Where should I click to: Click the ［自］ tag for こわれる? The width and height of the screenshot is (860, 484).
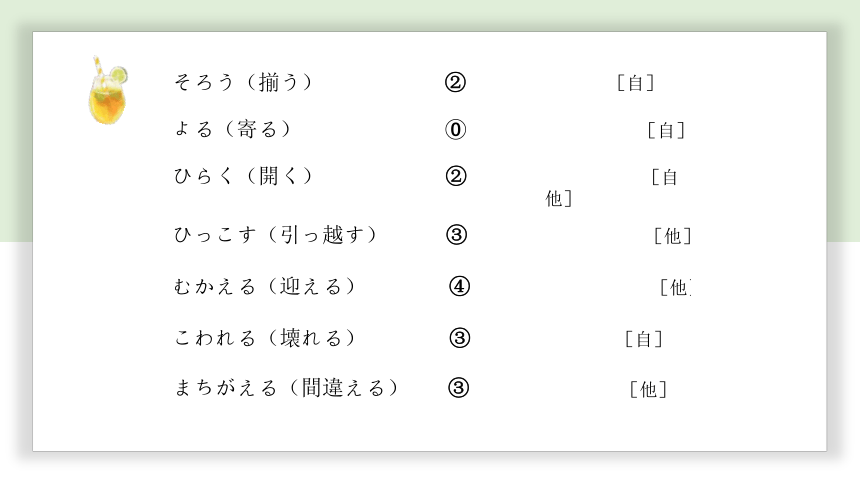644,339
